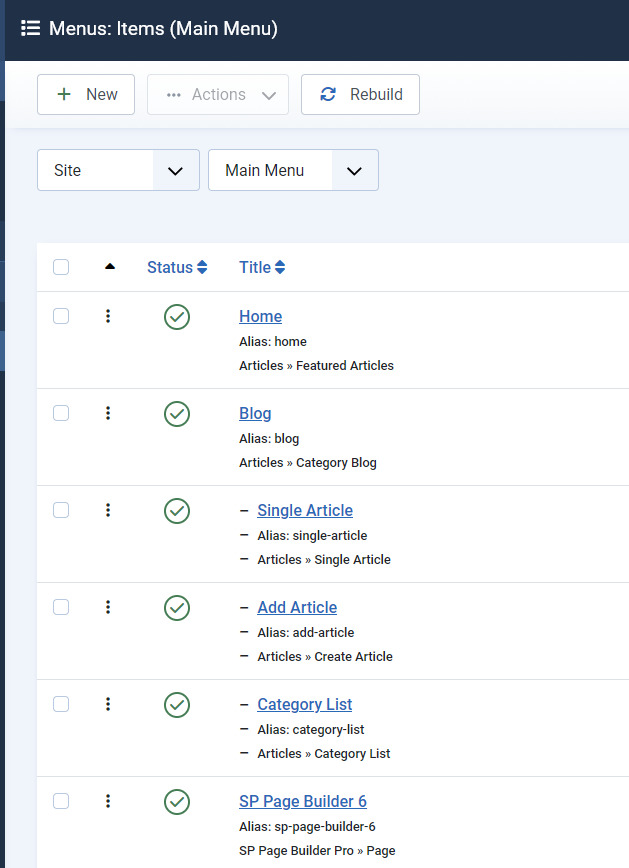This screenshot has width=629, height=868.
Task: Click the status checkmark for Single Article
Action: coord(177,511)
